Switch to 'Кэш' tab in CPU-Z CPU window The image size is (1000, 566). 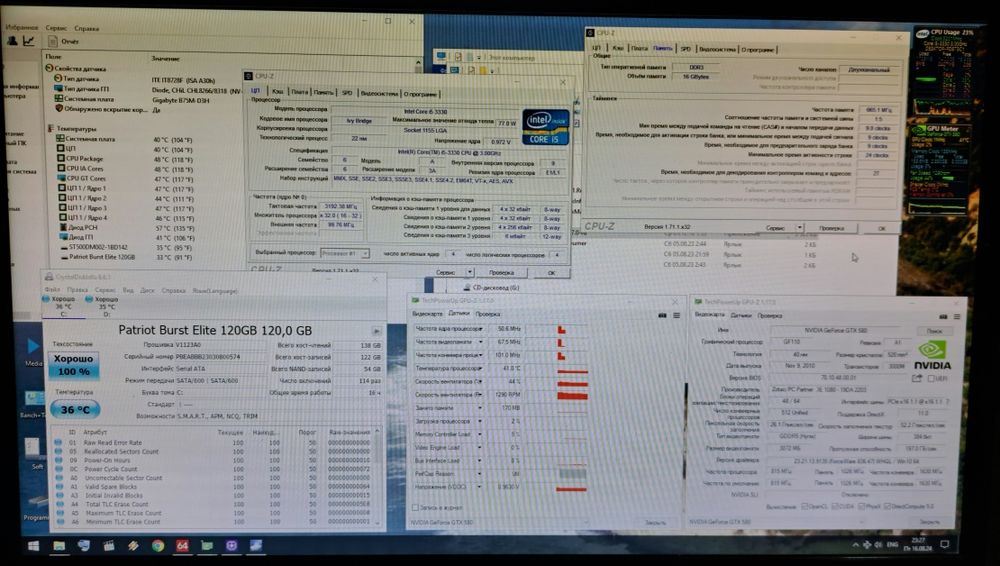coord(277,92)
